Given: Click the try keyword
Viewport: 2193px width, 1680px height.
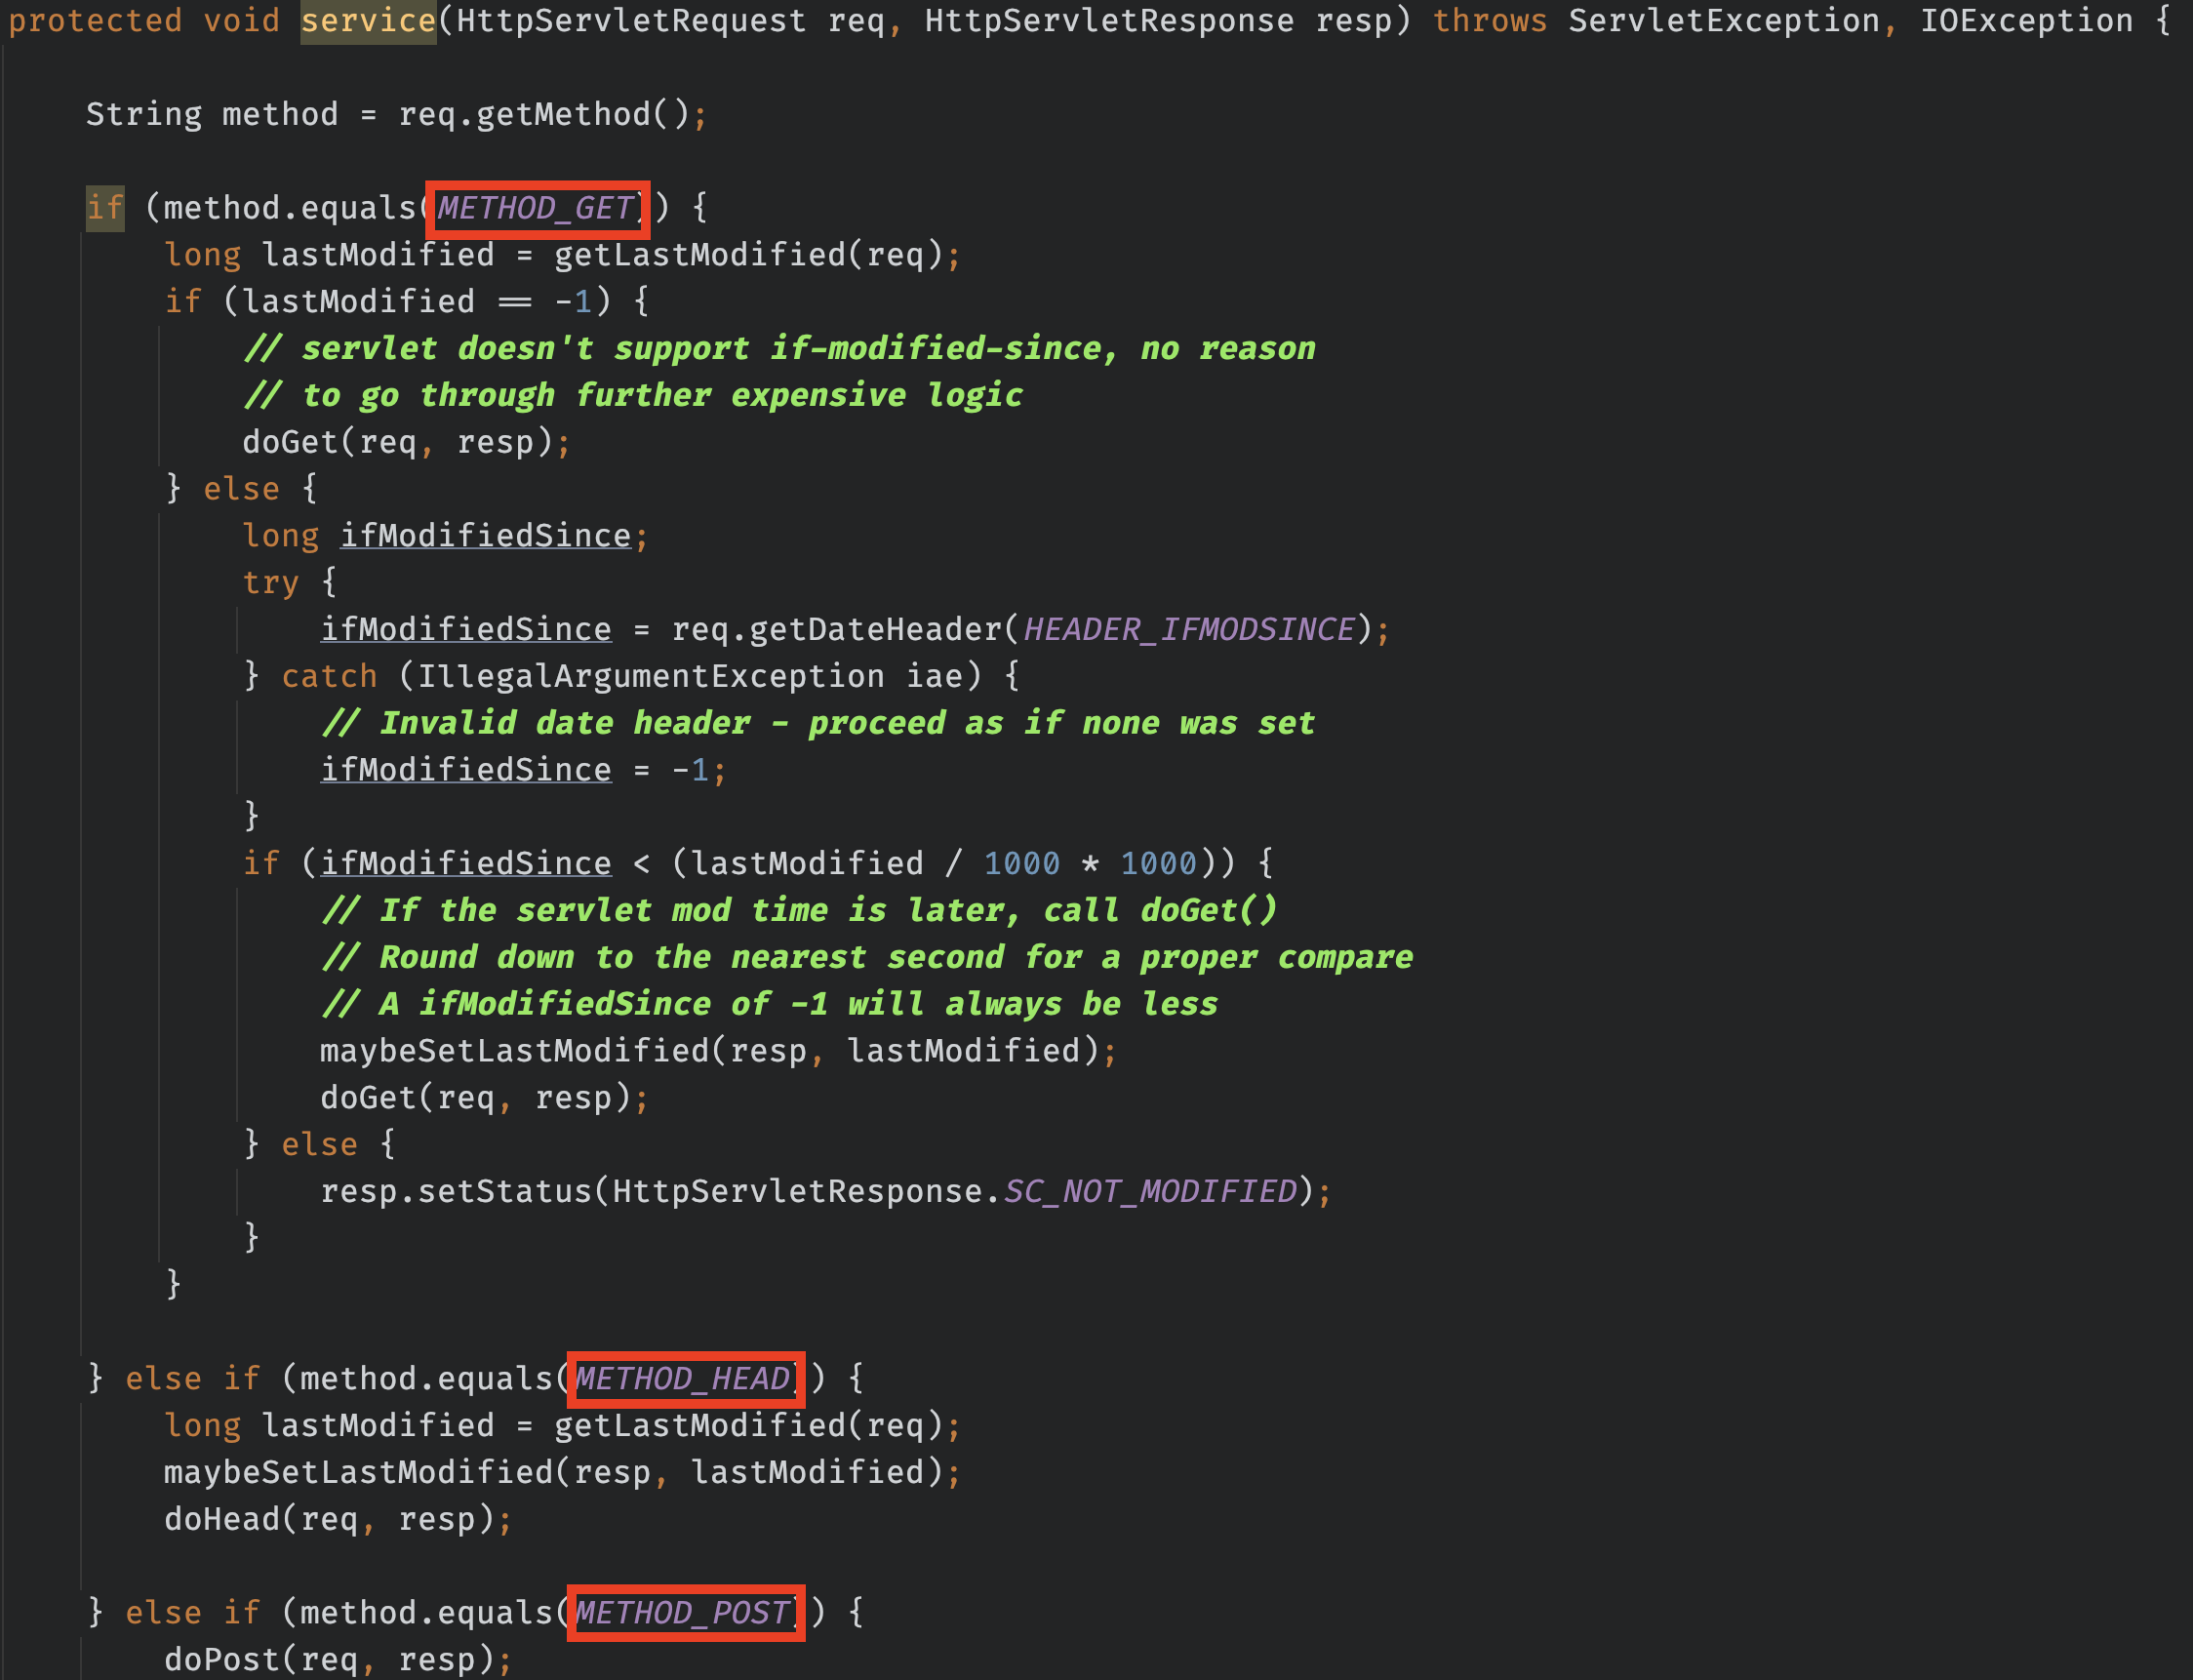Looking at the screenshot, I should coord(270,583).
